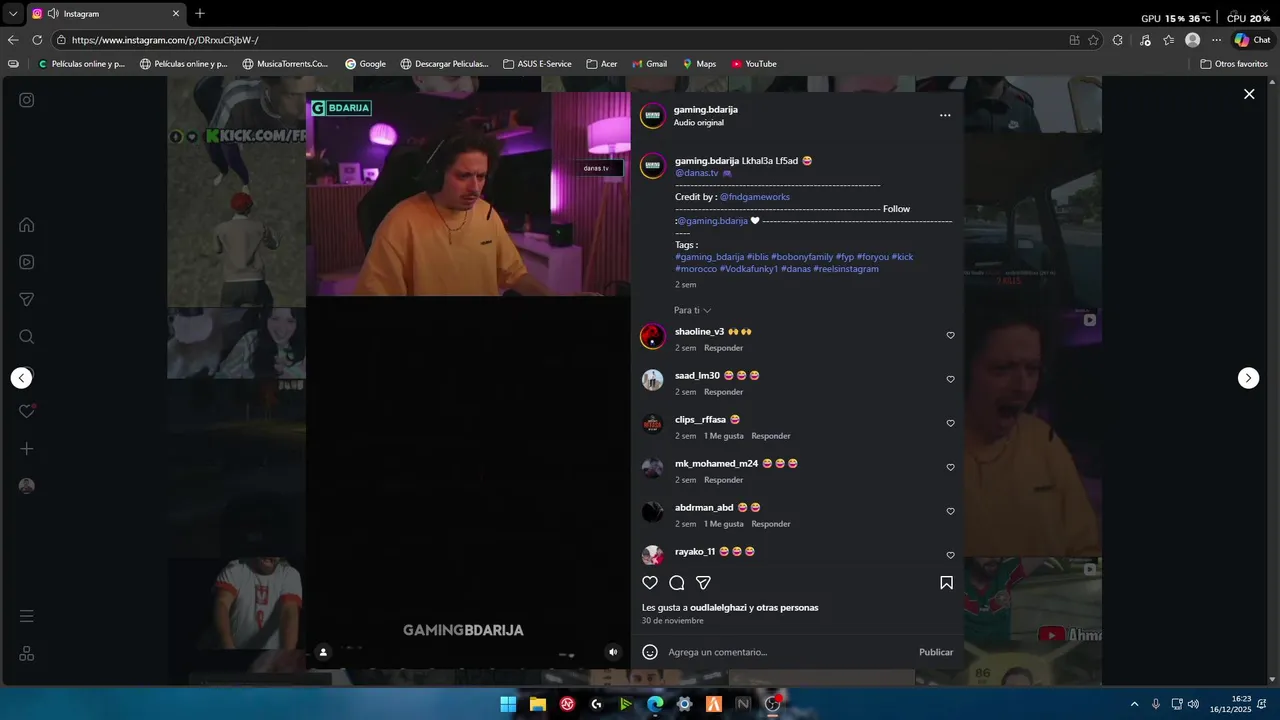The image size is (1280, 720).
Task: Open the Meta apps grid icon in the sidebar
Action: (27, 653)
